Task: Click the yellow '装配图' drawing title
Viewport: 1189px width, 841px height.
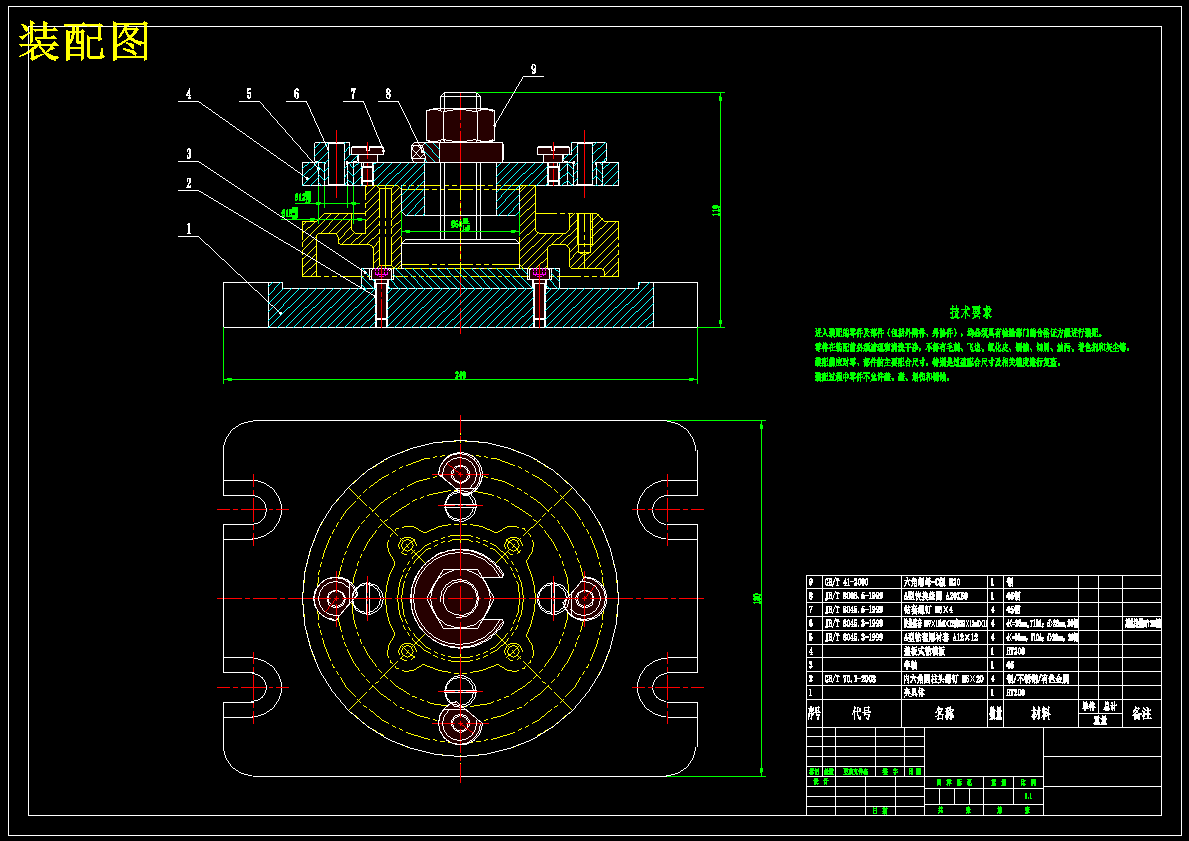Action: click(x=83, y=42)
